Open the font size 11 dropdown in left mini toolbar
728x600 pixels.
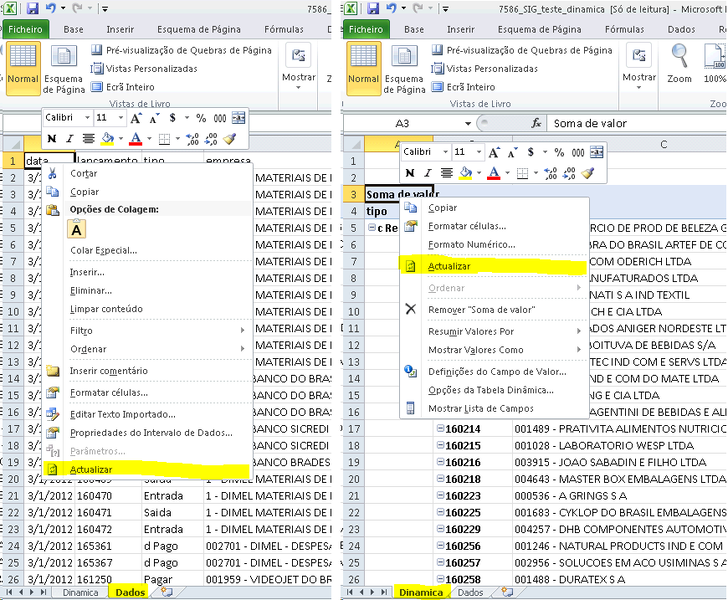(121, 118)
